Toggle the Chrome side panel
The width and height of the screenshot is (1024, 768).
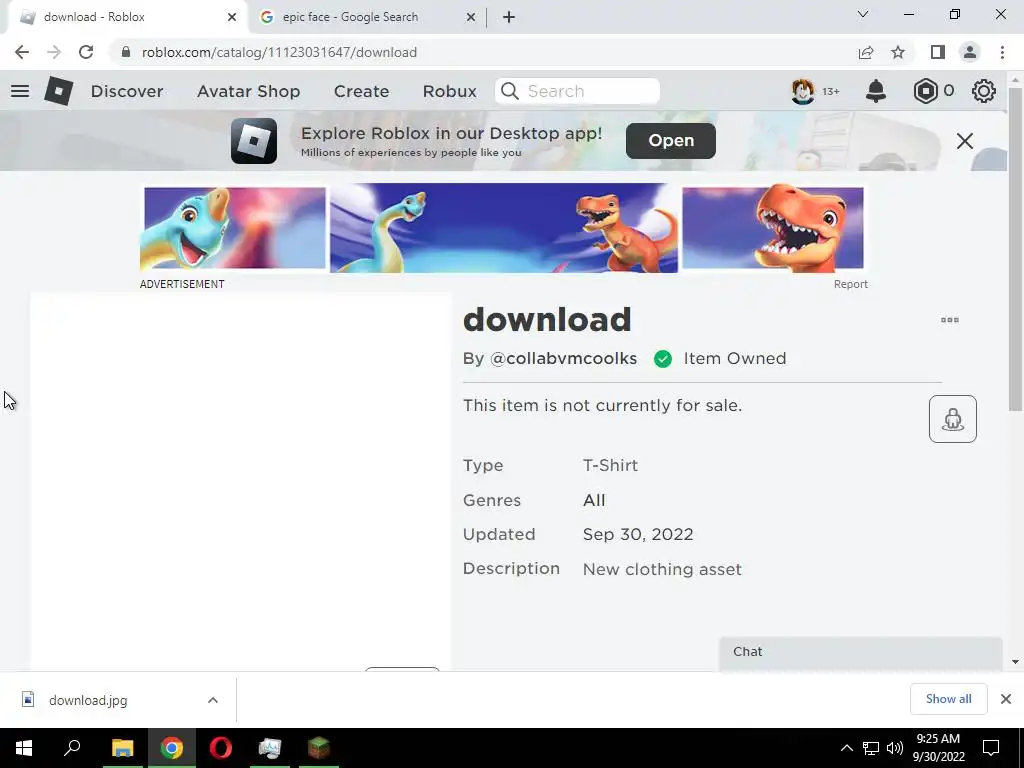[x=938, y=52]
